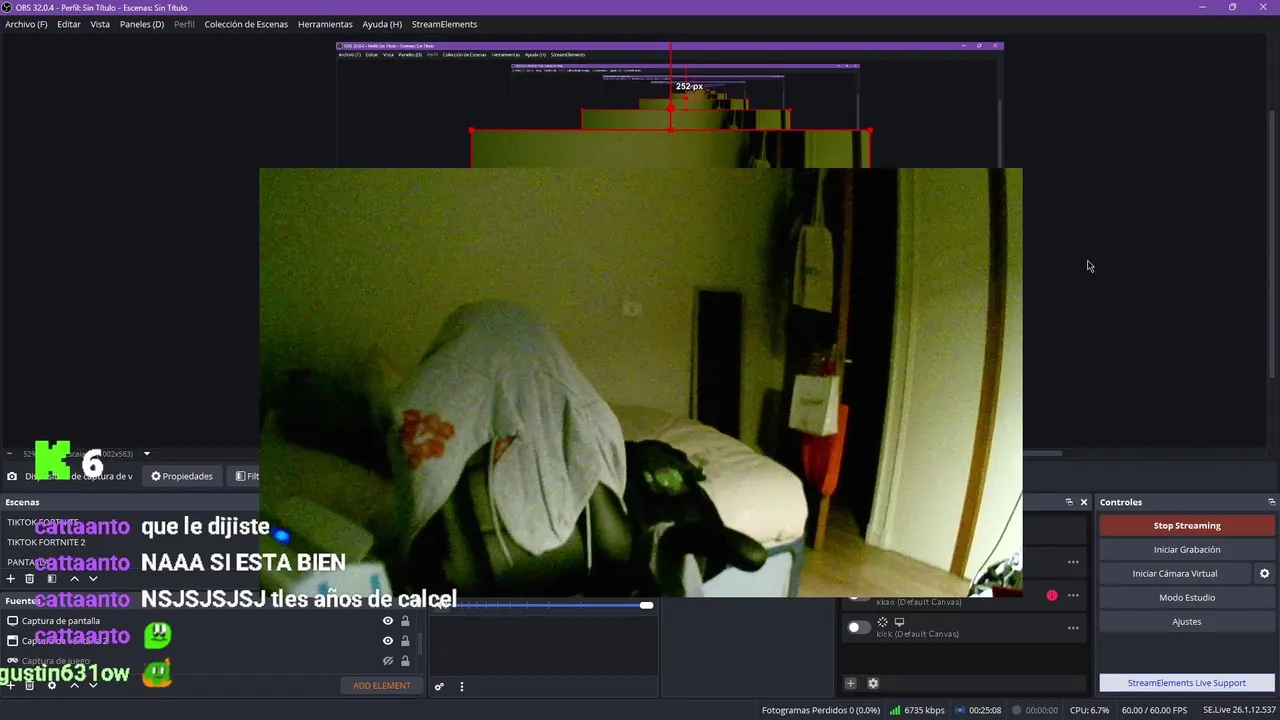The width and height of the screenshot is (1280, 720).
Task: Move scene up in Escenas toolbar
Action: [x=74, y=579]
